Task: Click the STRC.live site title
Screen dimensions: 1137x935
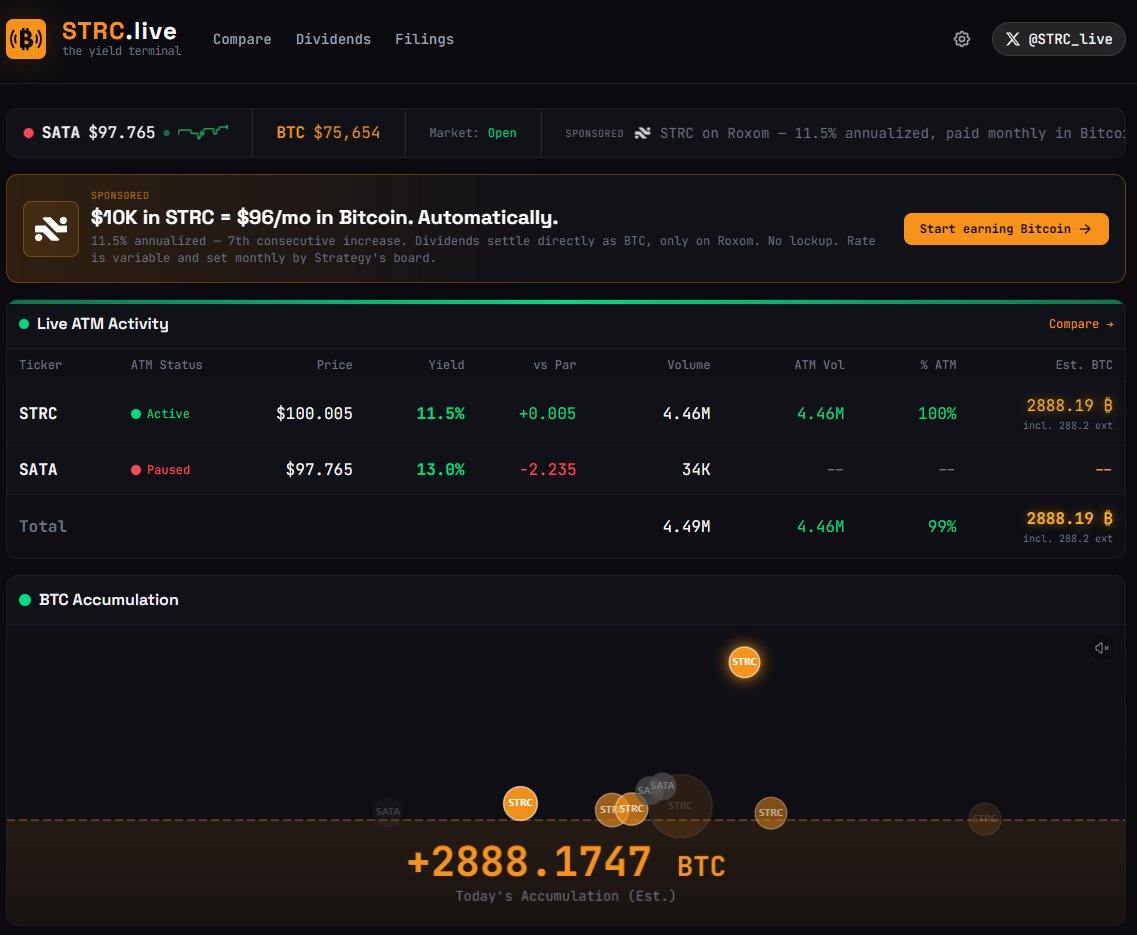Action: 119,31
